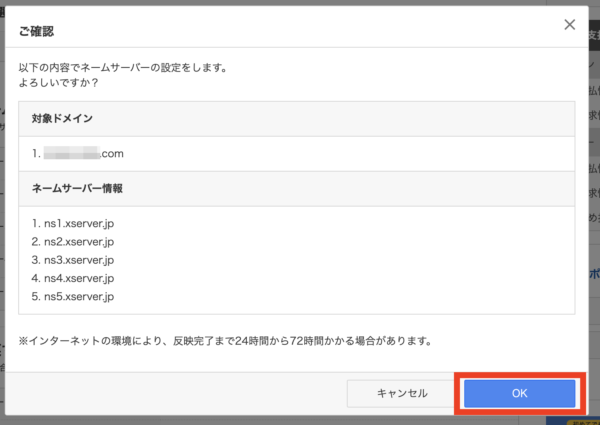Select the ns5.xserver.jp nameserver entry
Screen dimensions: 600x425
click(73, 296)
